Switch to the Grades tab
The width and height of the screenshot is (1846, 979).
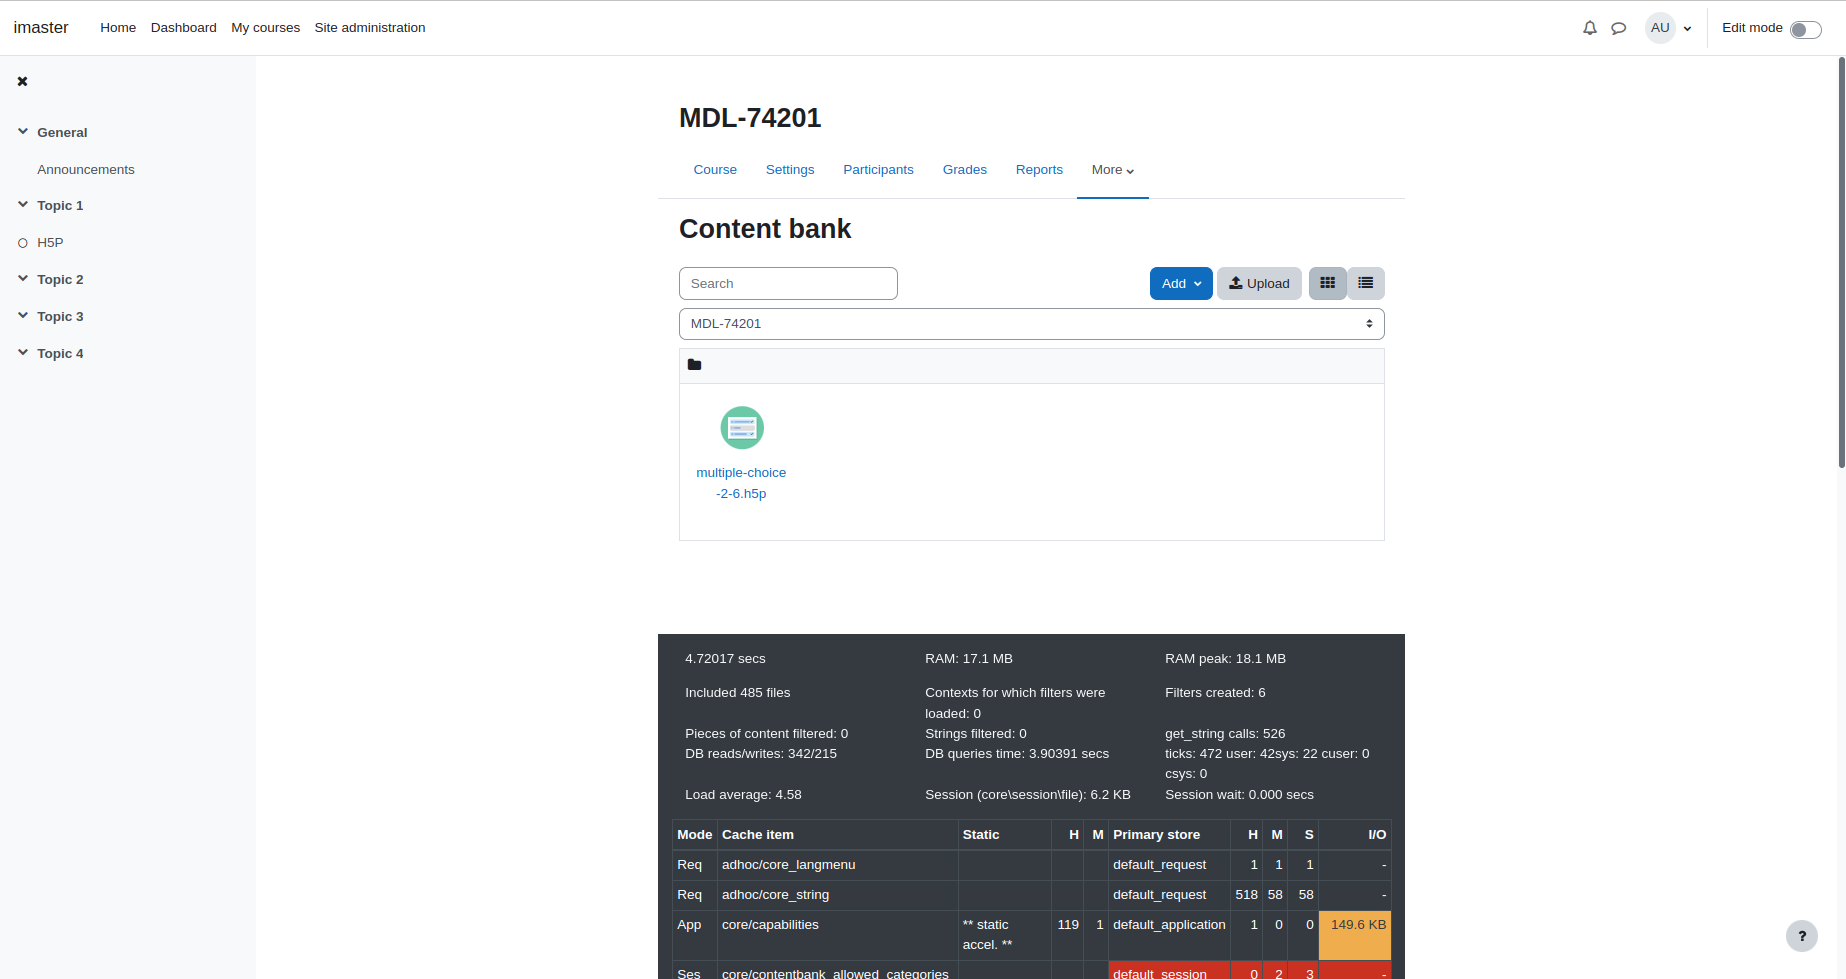[x=965, y=170]
